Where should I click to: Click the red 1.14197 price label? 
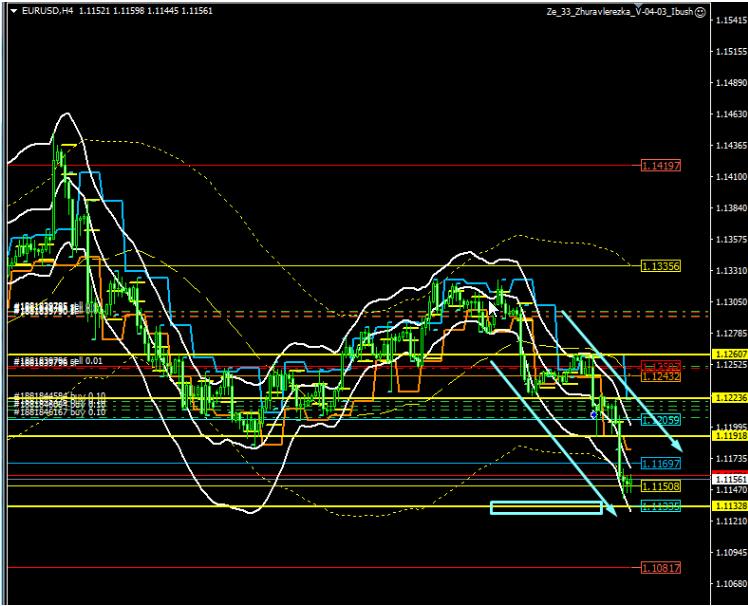[x=660, y=165]
